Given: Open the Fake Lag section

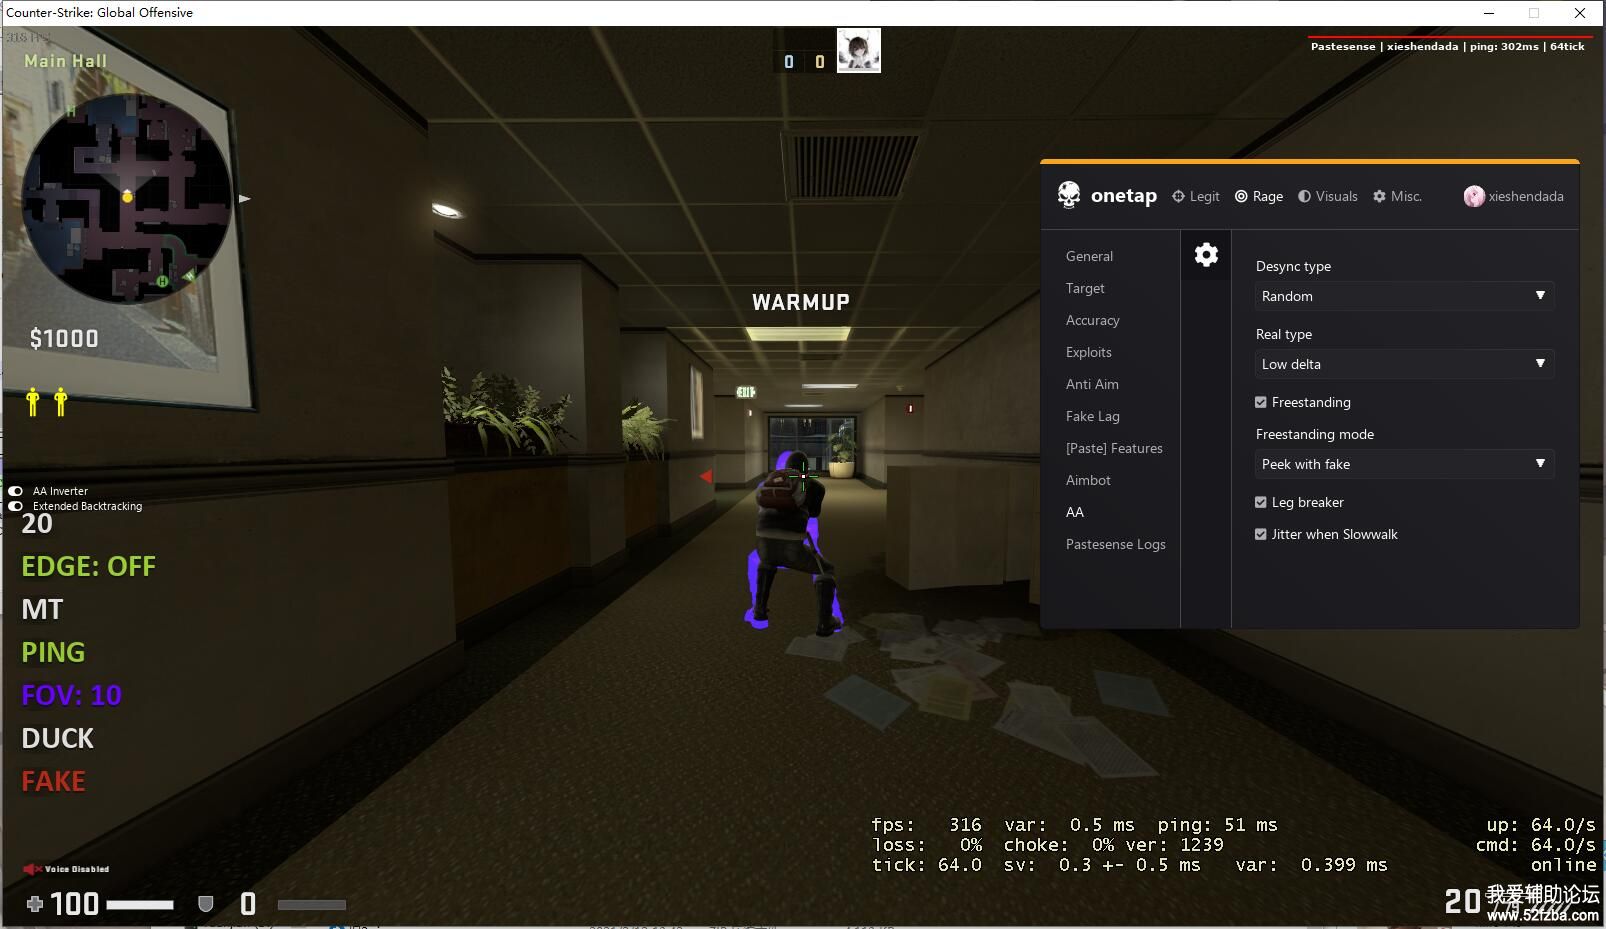Looking at the screenshot, I should coord(1092,416).
